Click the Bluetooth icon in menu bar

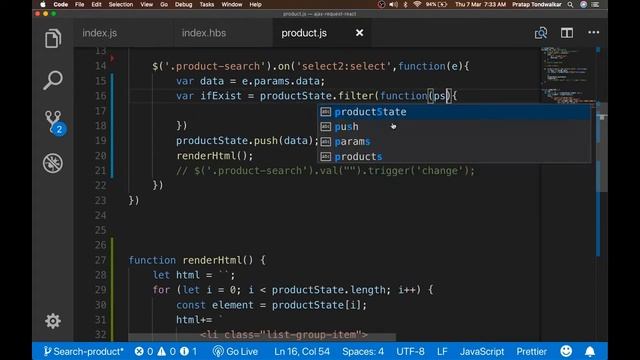tap(405, 4)
